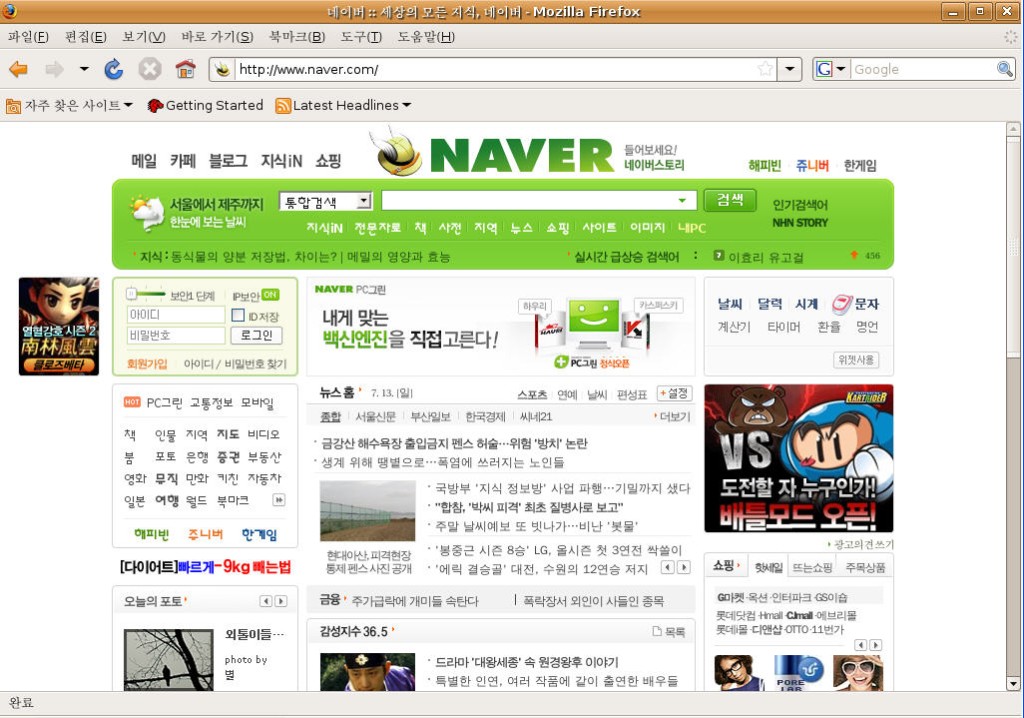Click the browser Back arrow button

pyautogui.click(x=18, y=69)
